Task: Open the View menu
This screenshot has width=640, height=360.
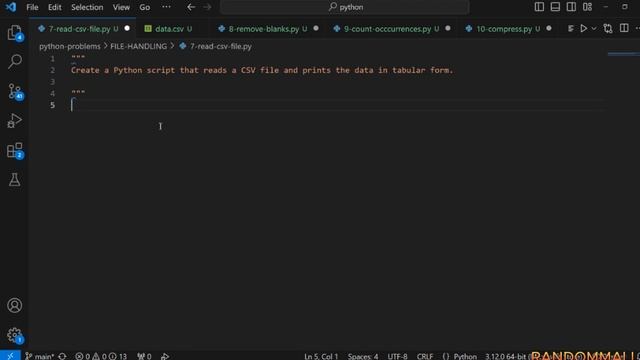Action: 121,7
